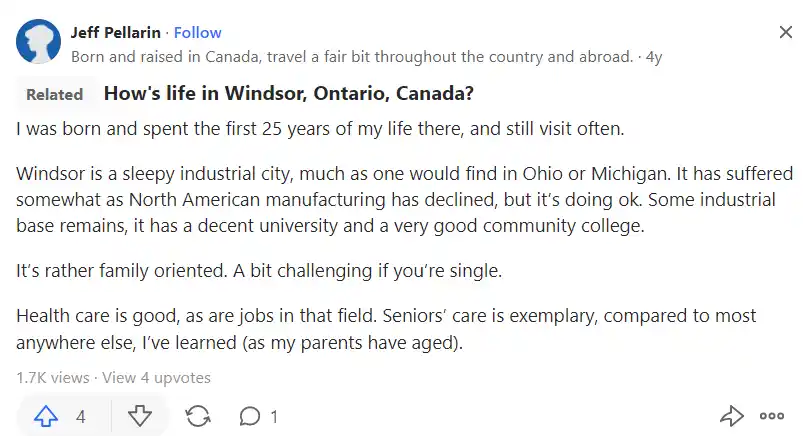Follow Jeff Pellarin

[197, 33]
